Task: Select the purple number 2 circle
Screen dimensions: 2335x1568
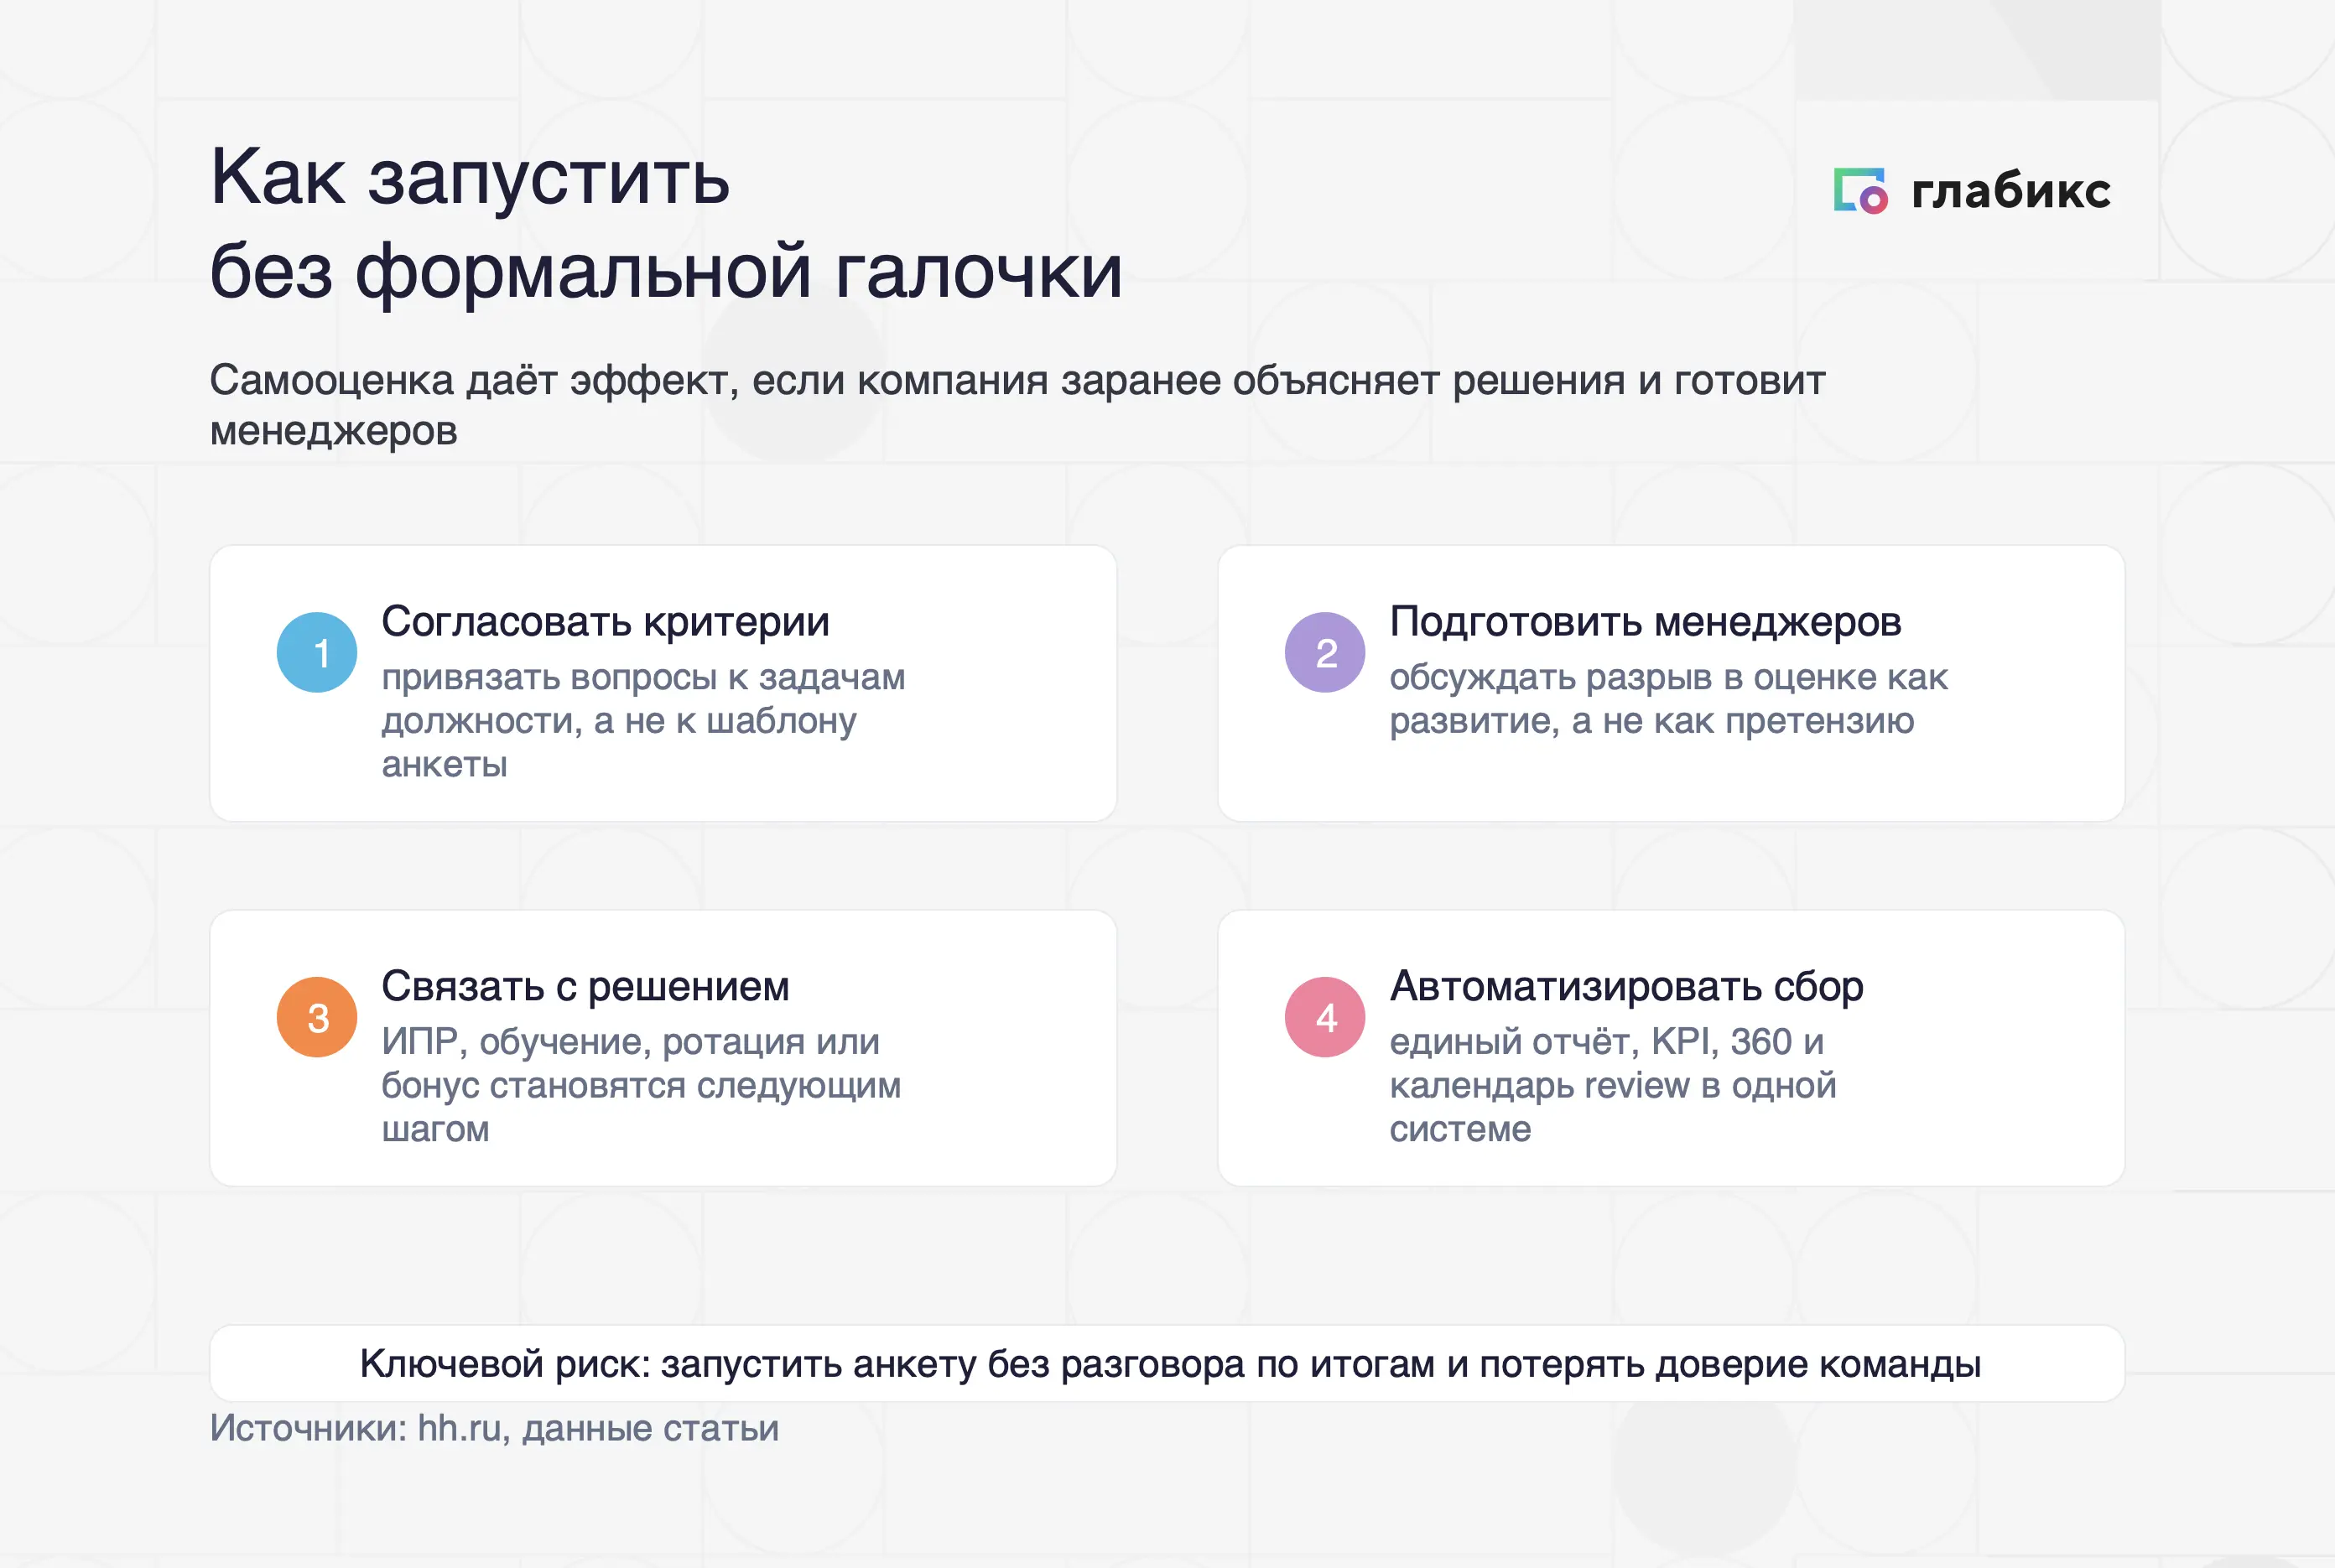Action: pyautogui.click(x=1325, y=652)
